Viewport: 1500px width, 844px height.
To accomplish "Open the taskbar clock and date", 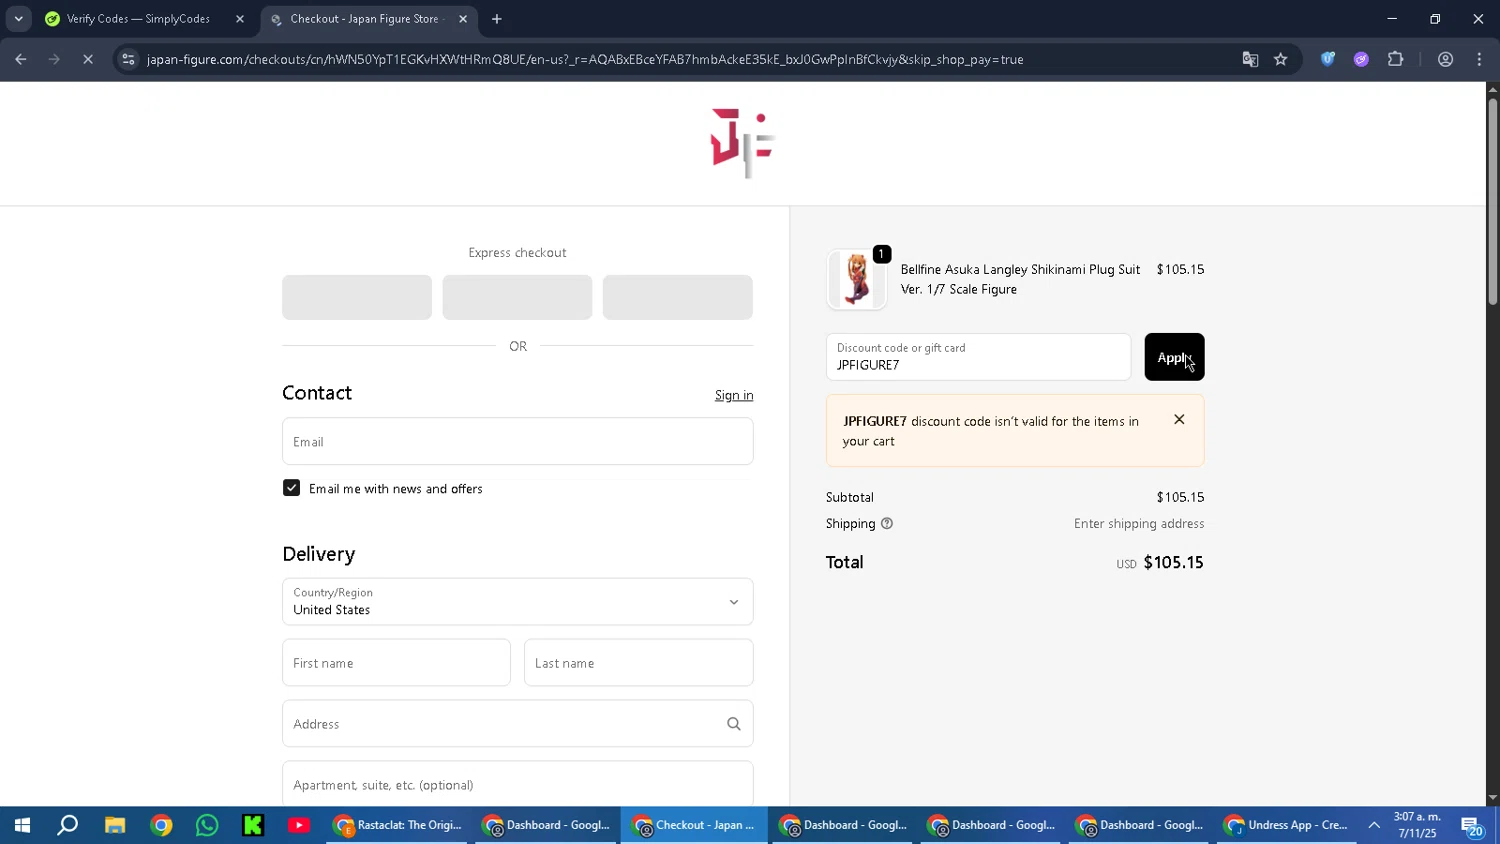I will click(1417, 825).
